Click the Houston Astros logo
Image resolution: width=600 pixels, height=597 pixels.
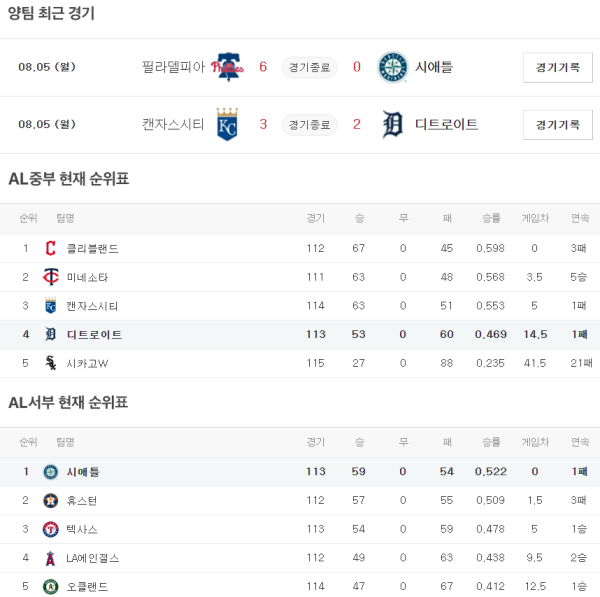click(x=51, y=500)
